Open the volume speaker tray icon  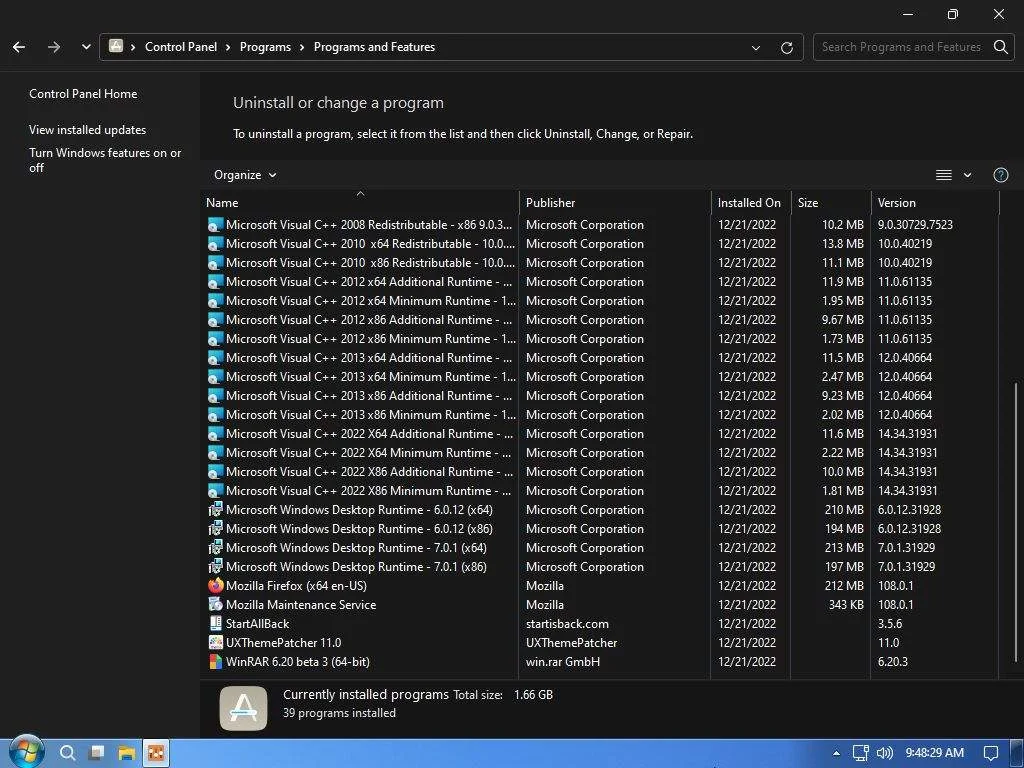(884, 753)
